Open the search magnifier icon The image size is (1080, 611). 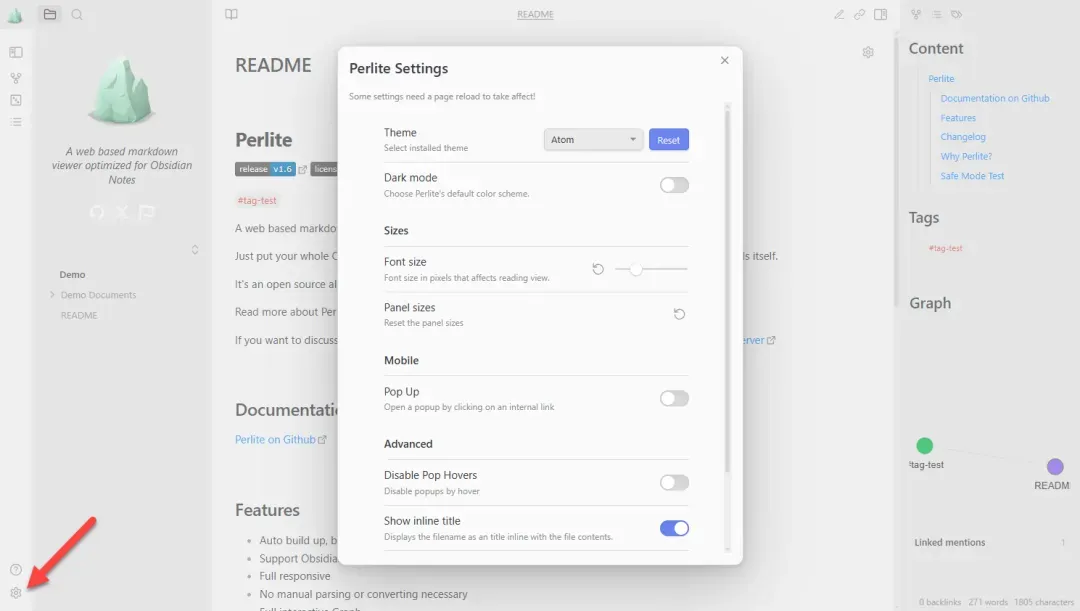(x=77, y=14)
